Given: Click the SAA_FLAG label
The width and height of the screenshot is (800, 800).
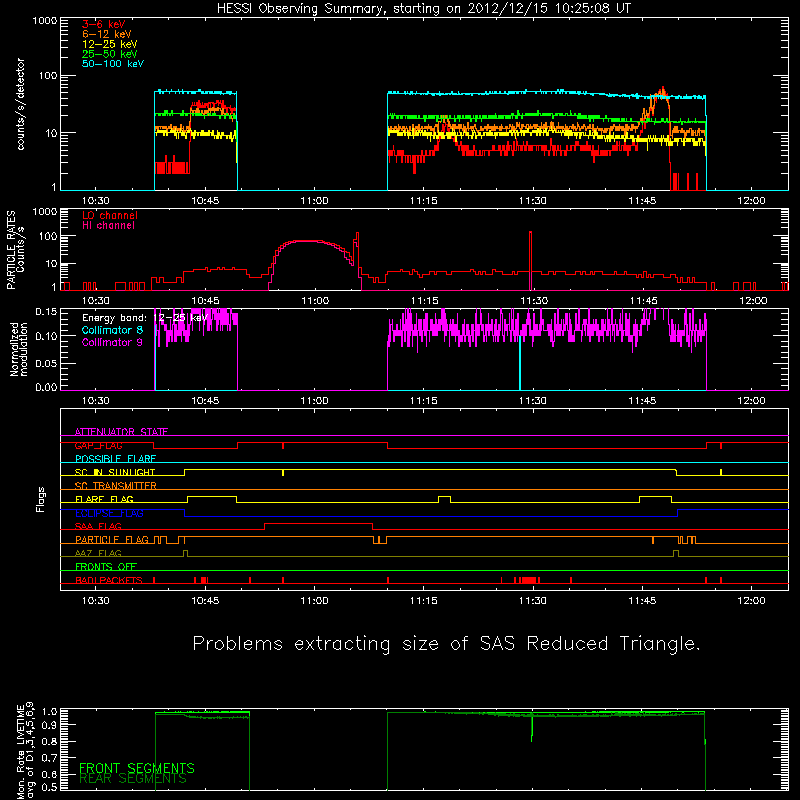Looking at the screenshot, I should point(98,526).
